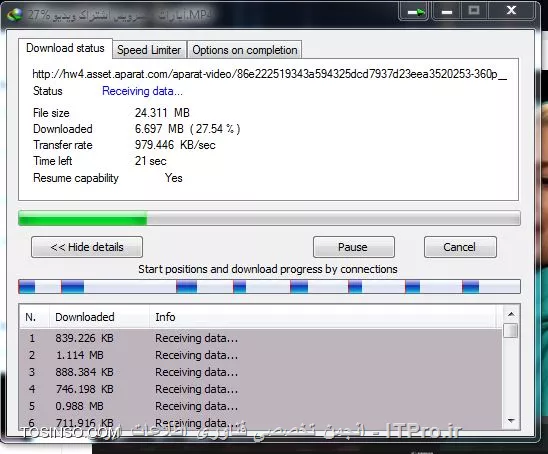Viewport: 548px width, 454px height.
Task: Click the Downloaded column header
Action: tap(99, 317)
